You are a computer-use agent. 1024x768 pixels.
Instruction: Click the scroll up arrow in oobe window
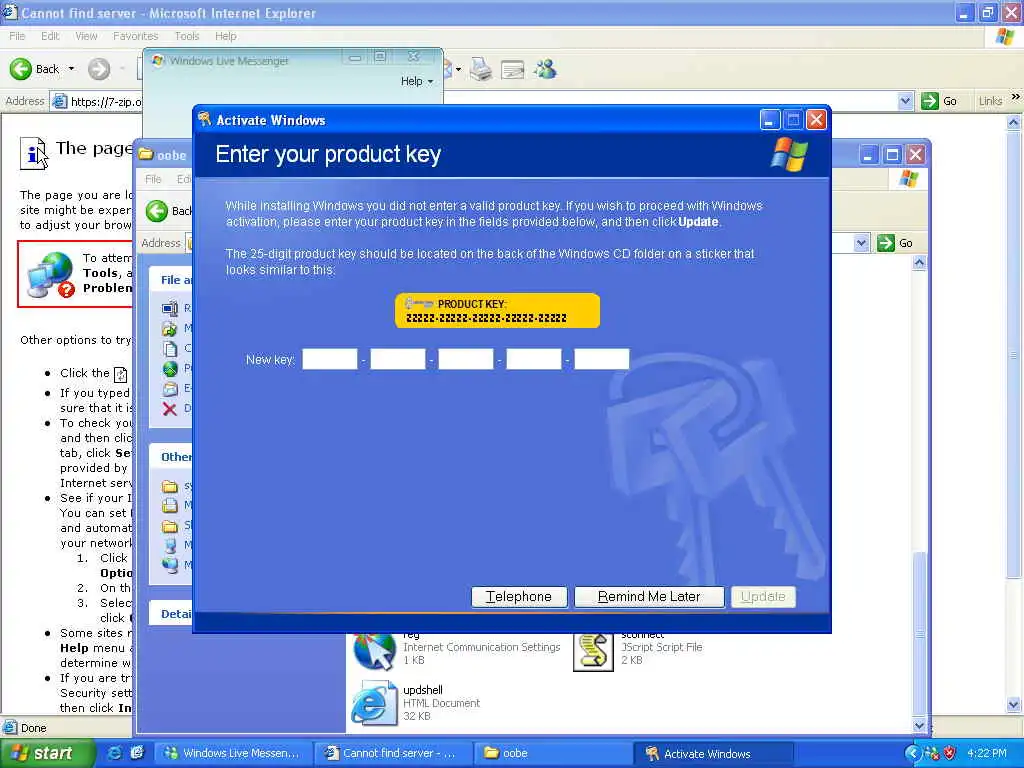tap(919, 263)
